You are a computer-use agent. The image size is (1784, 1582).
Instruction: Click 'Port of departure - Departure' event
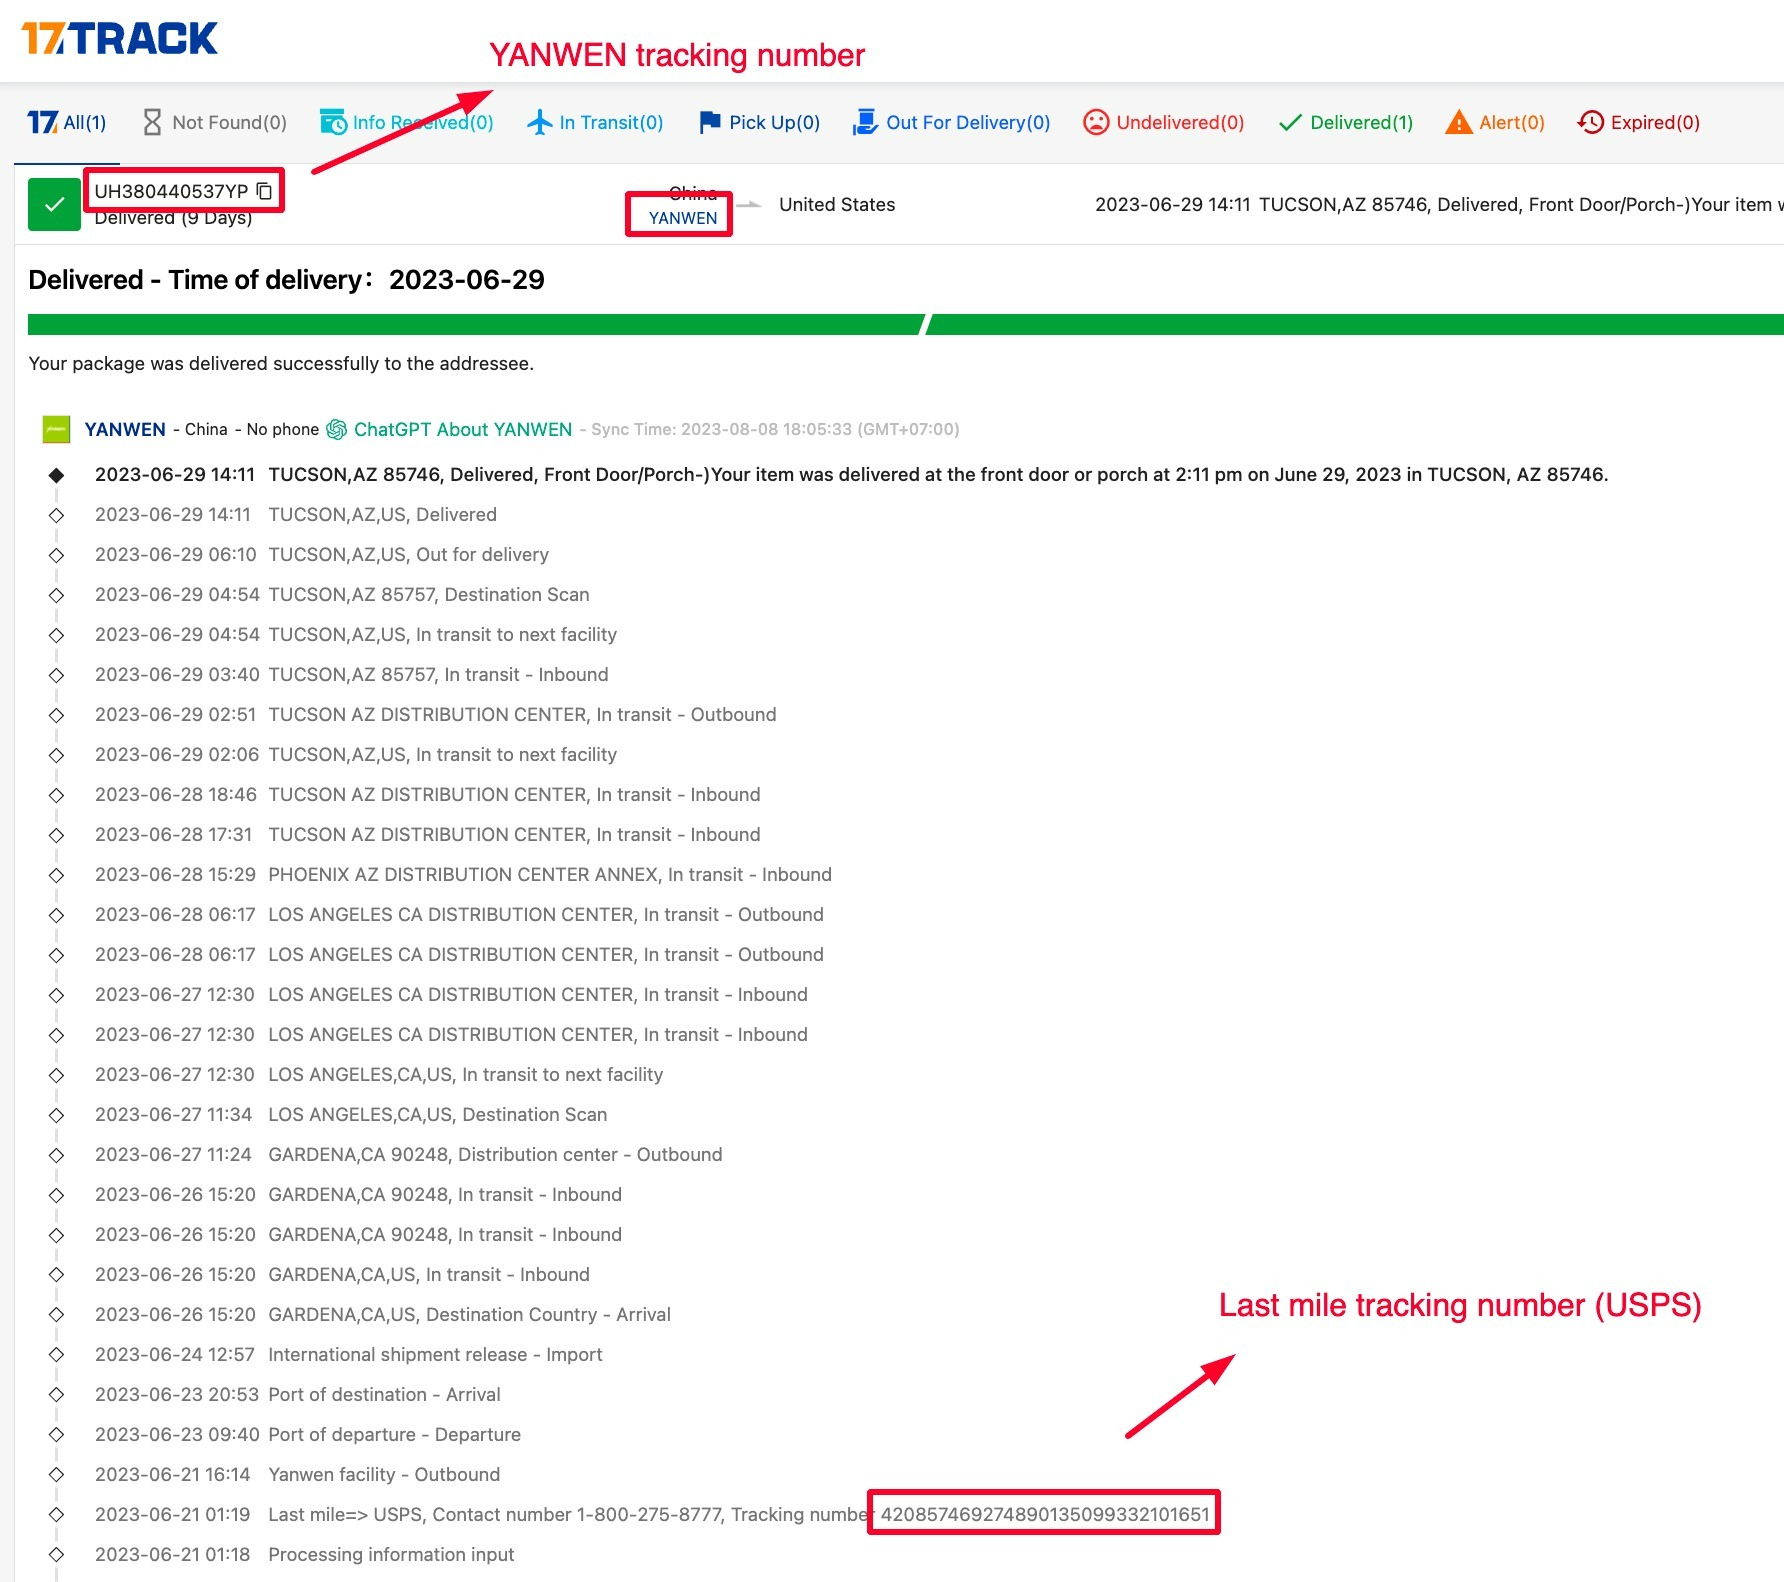tap(394, 1434)
